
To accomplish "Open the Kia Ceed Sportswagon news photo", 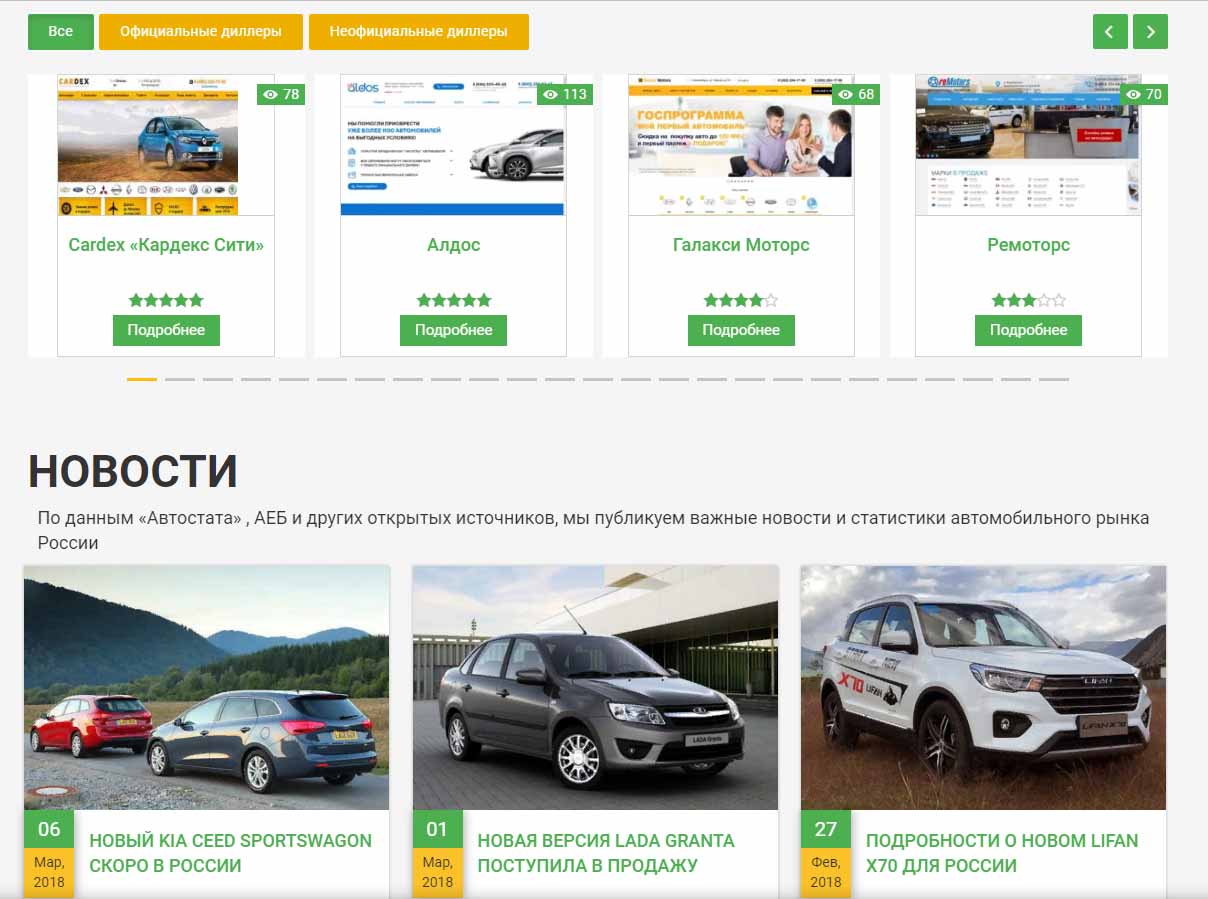I will click(206, 688).
